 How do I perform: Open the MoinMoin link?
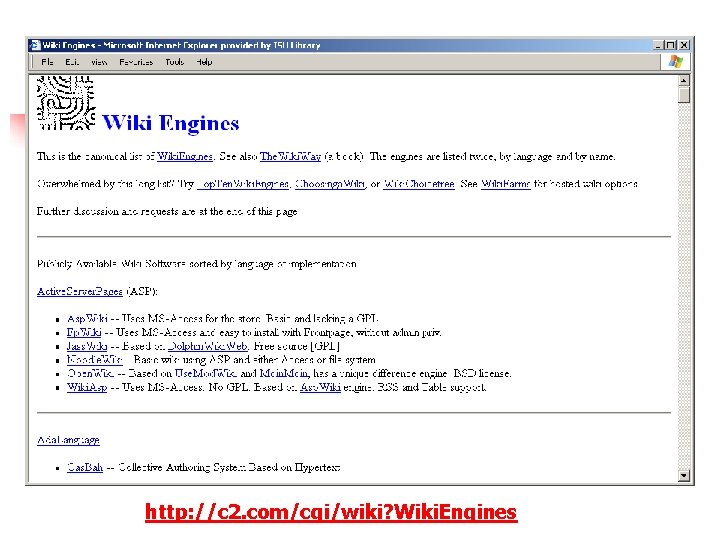[284, 374]
